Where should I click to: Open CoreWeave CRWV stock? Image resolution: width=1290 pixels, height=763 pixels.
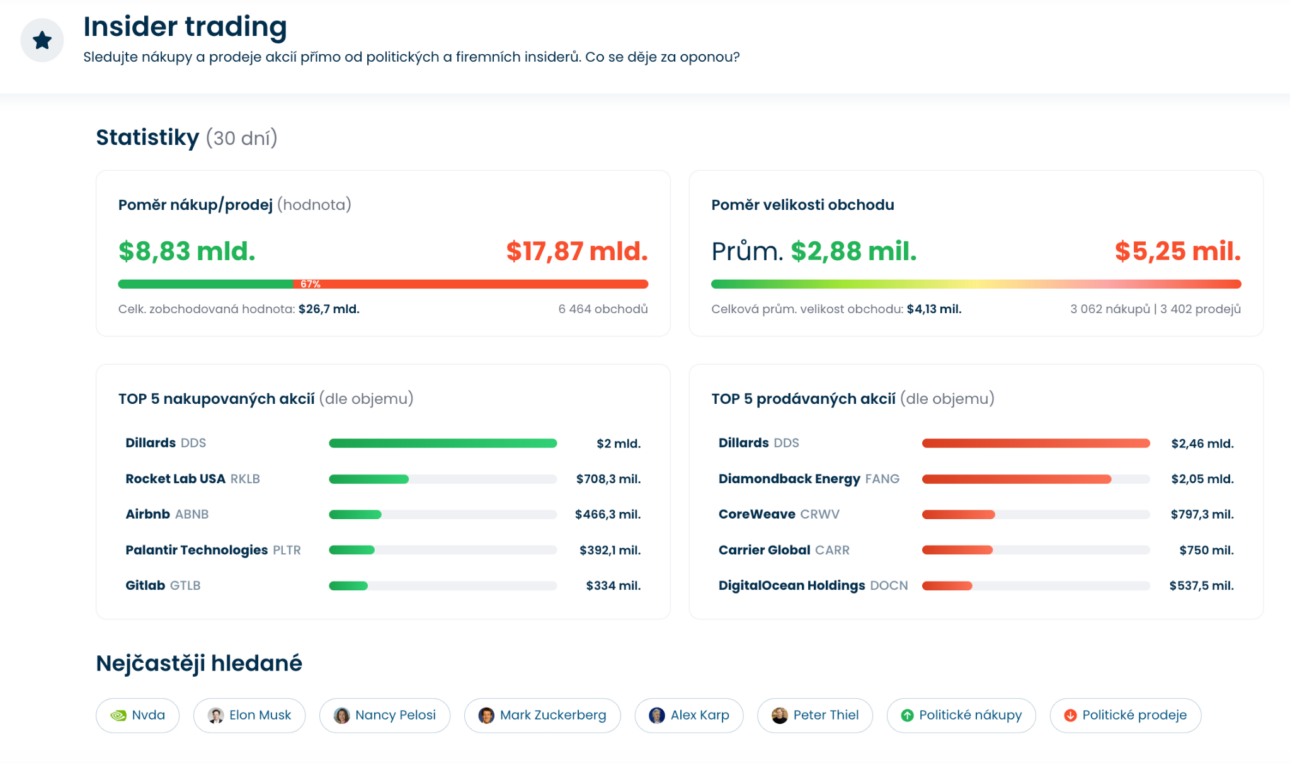tap(779, 515)
